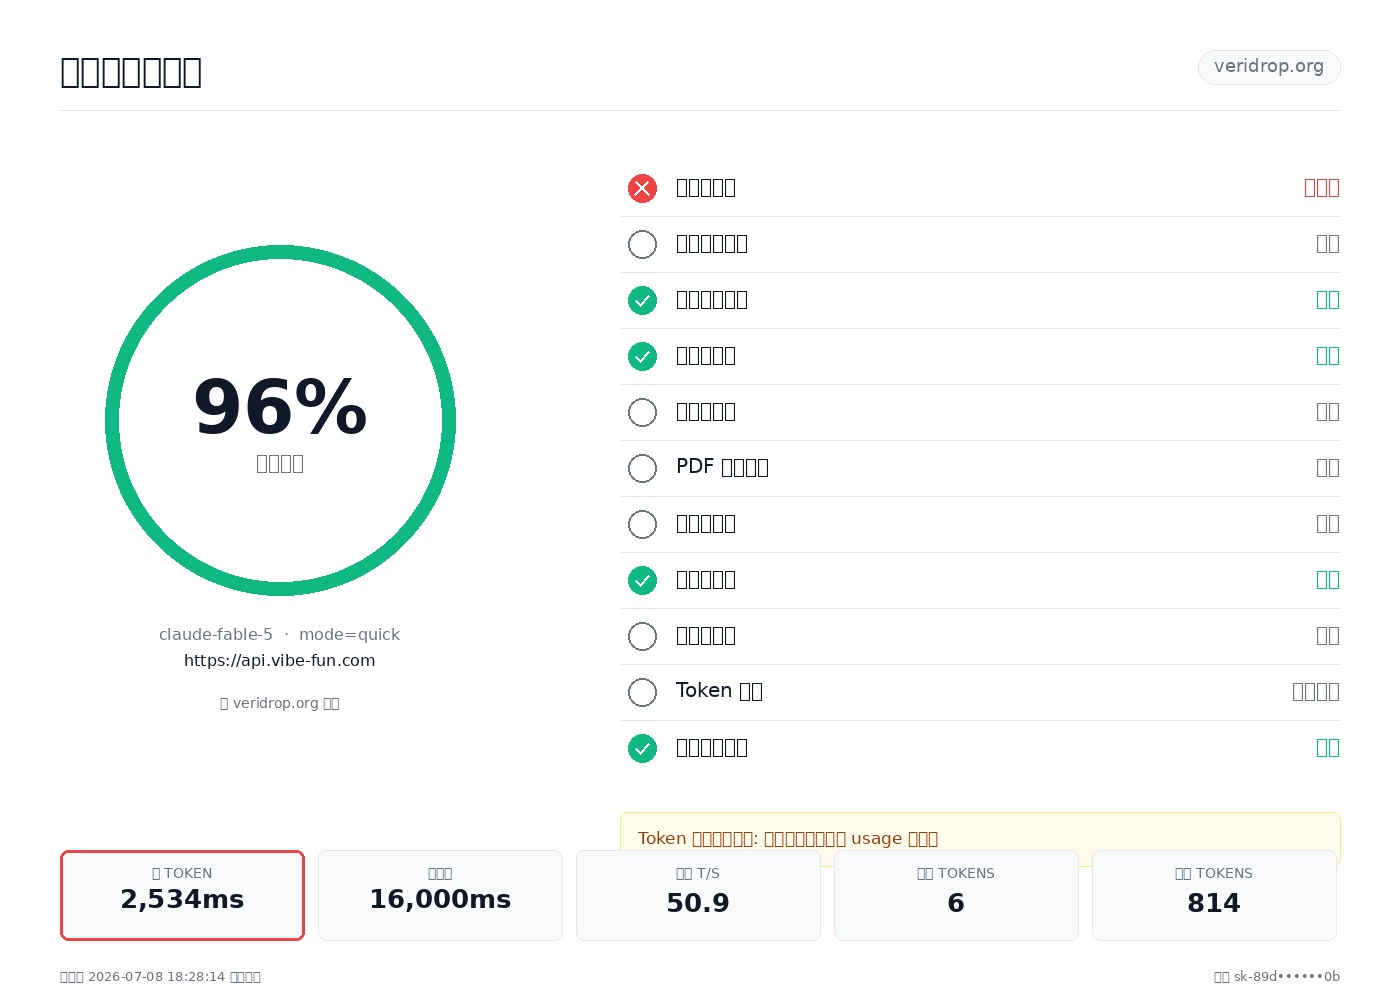
Task: Click the red status text in the first row
Action: pyautogui.click(x=1322, y=188)
